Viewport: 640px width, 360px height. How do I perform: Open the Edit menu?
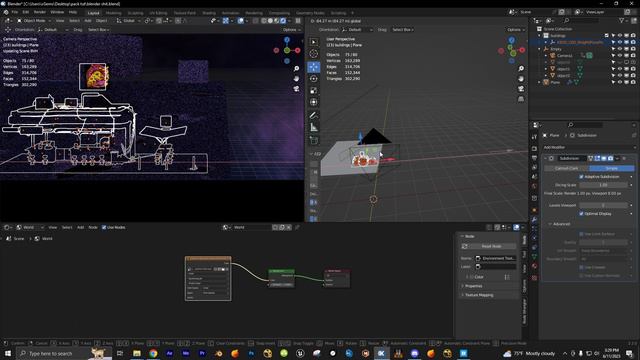(26, 12)
